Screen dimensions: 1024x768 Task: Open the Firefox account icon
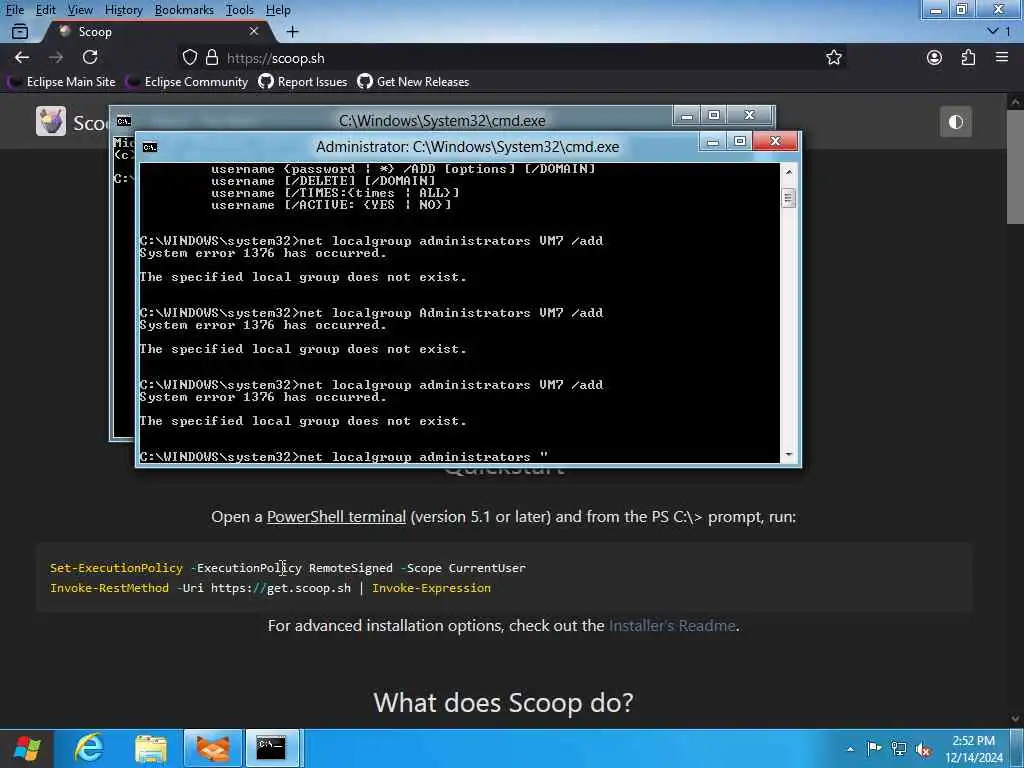pyautogui.click(x=934, y=57)
